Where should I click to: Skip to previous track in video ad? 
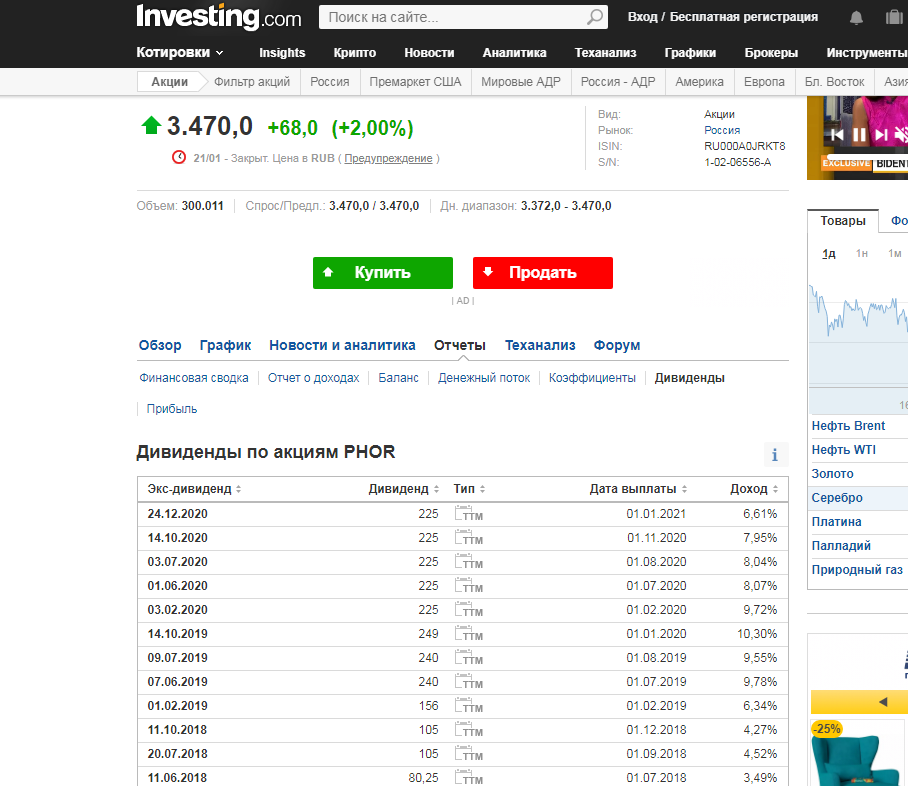[x=837, y=135]
